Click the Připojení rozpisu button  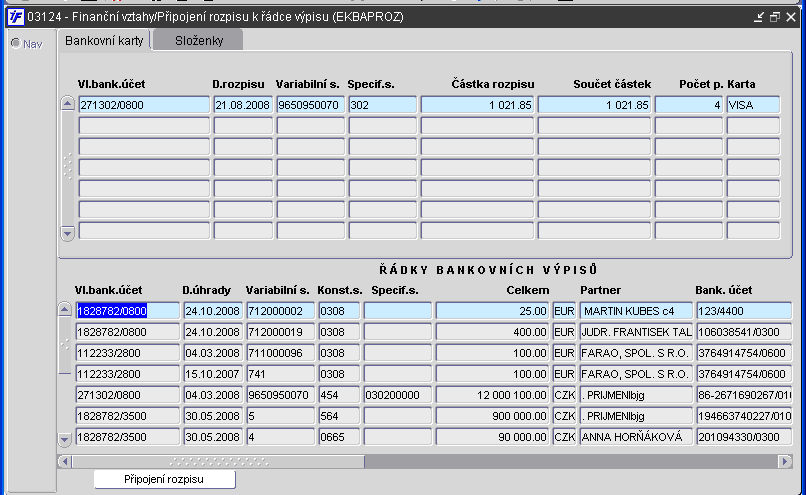pos(164,479)
